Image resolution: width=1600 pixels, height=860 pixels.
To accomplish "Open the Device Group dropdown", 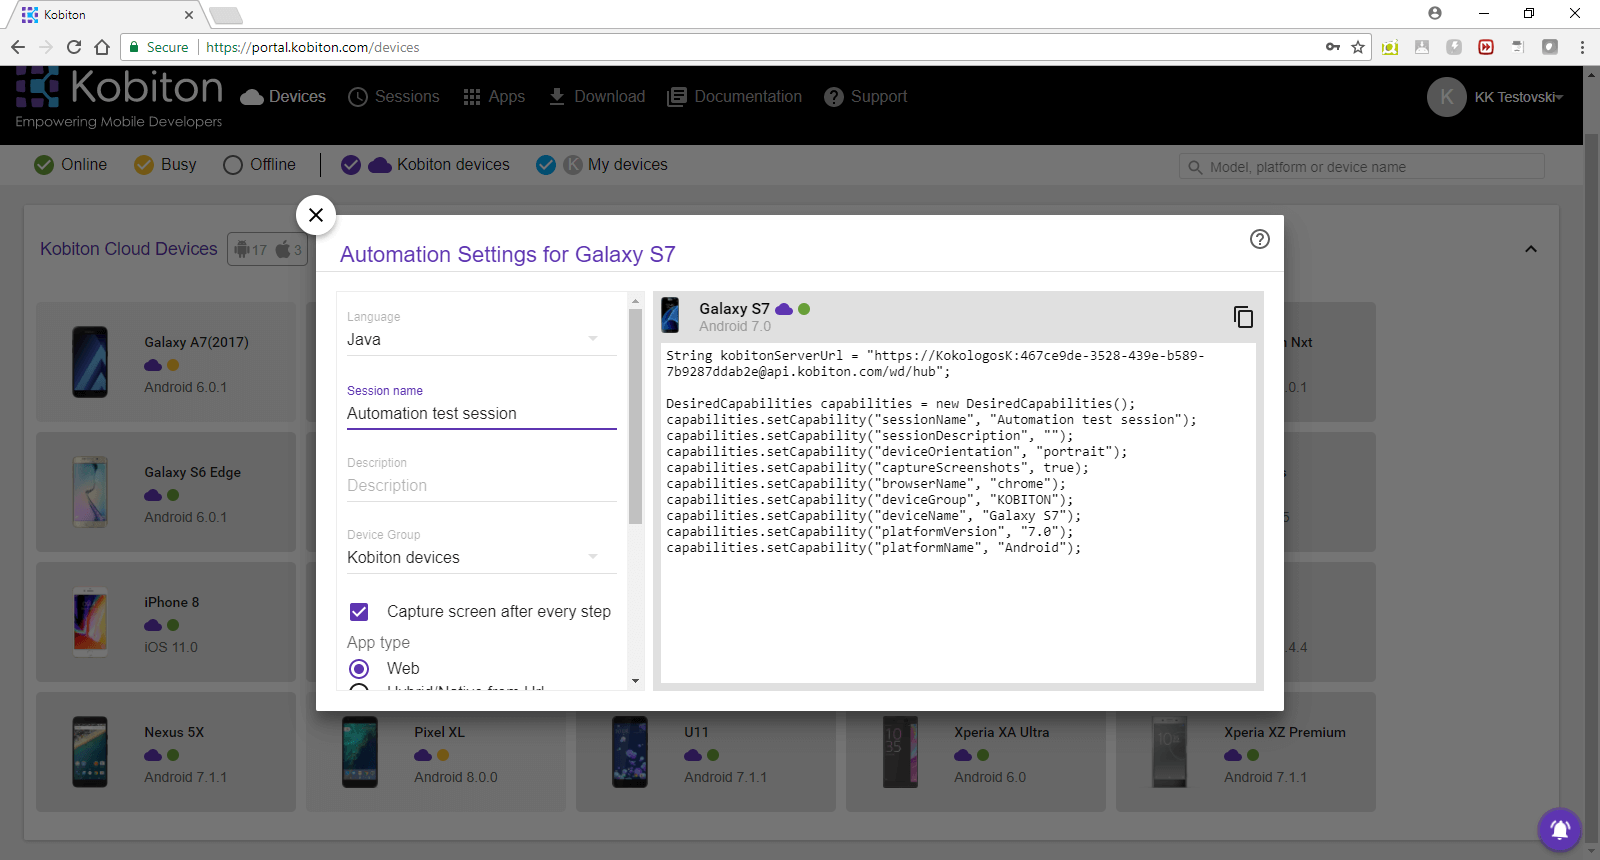I will [481, 558].
